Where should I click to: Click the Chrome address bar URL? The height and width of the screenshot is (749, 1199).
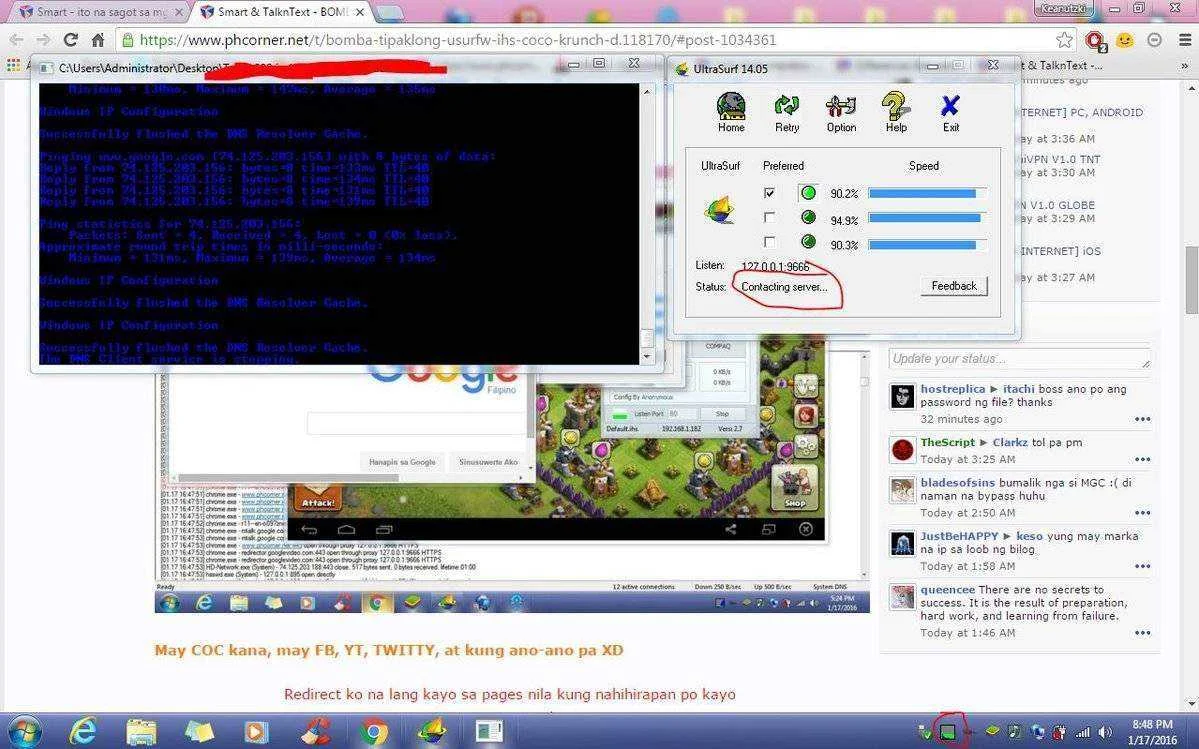457,40
